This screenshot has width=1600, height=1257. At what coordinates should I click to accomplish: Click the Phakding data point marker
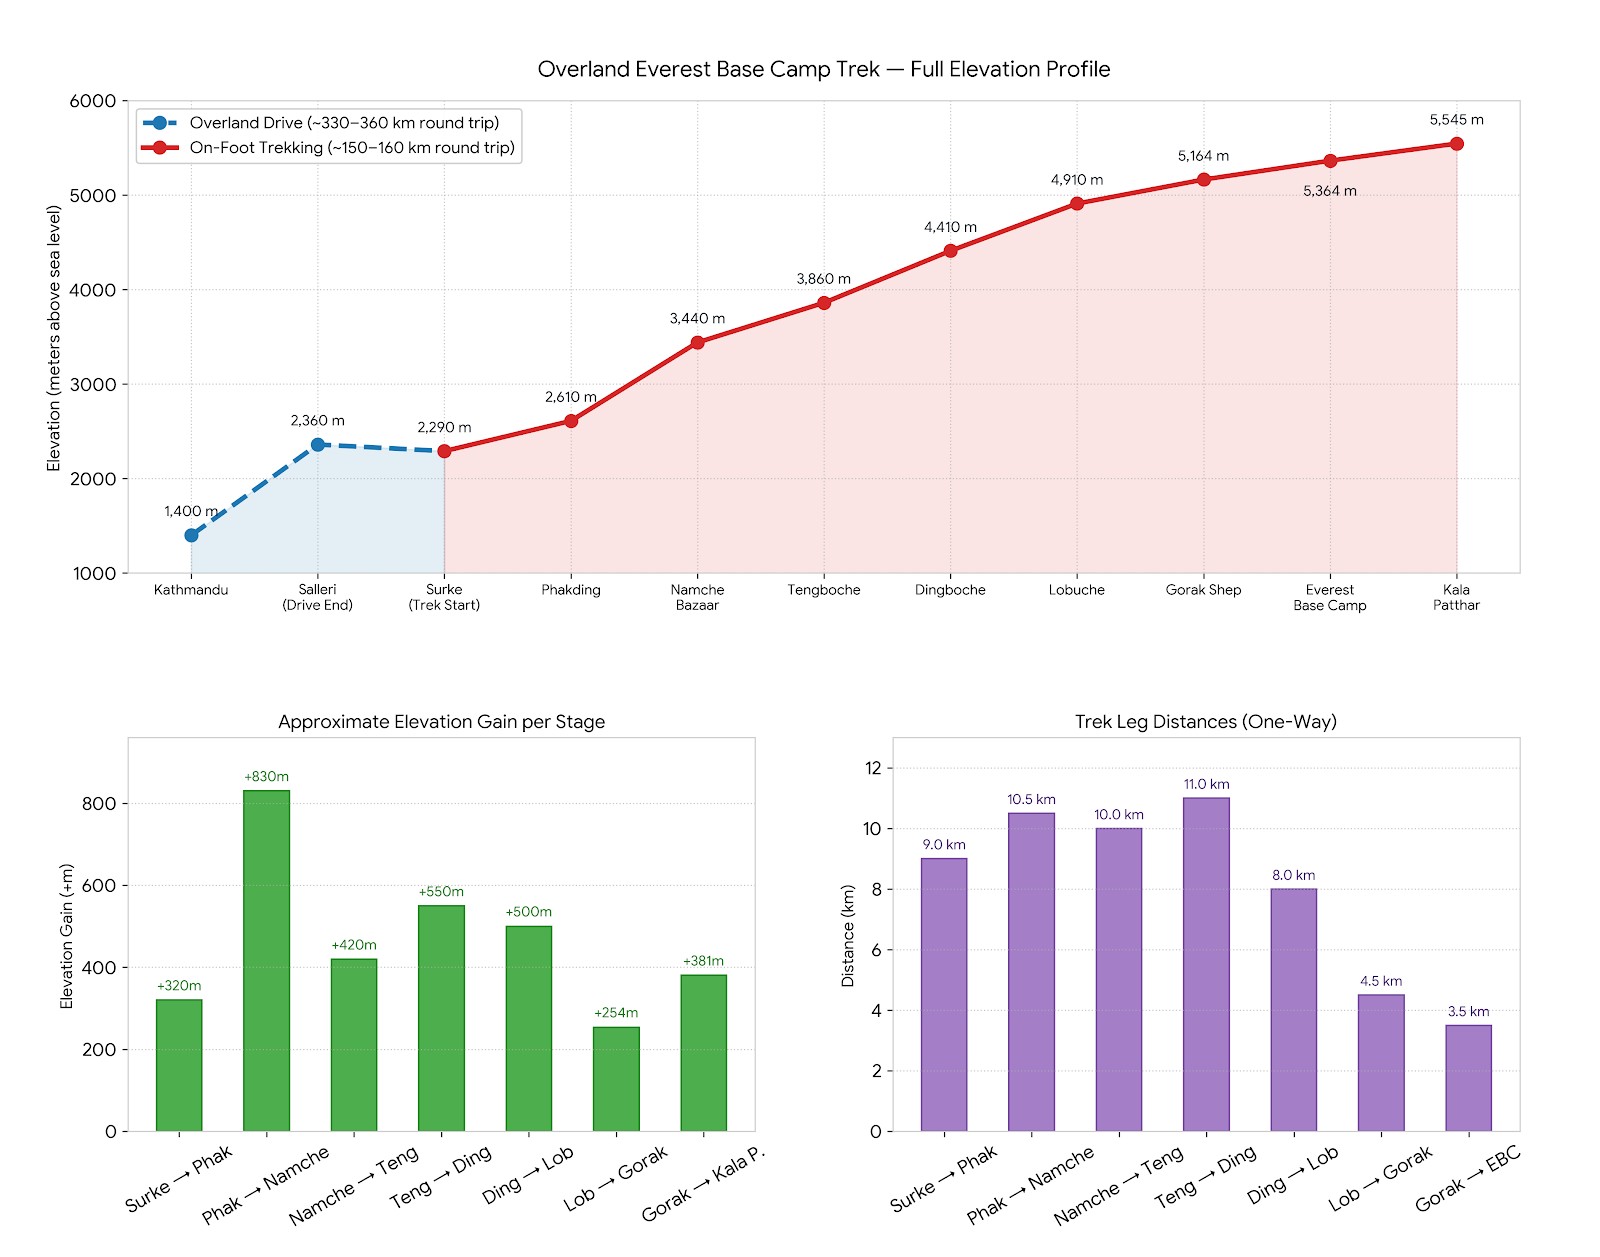tap(571, 421)
